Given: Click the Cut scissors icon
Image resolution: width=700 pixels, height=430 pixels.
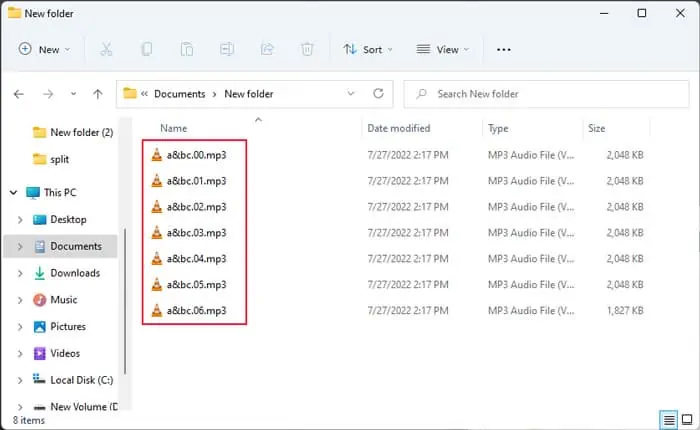Looking at the screenshot, I should 106,49.
